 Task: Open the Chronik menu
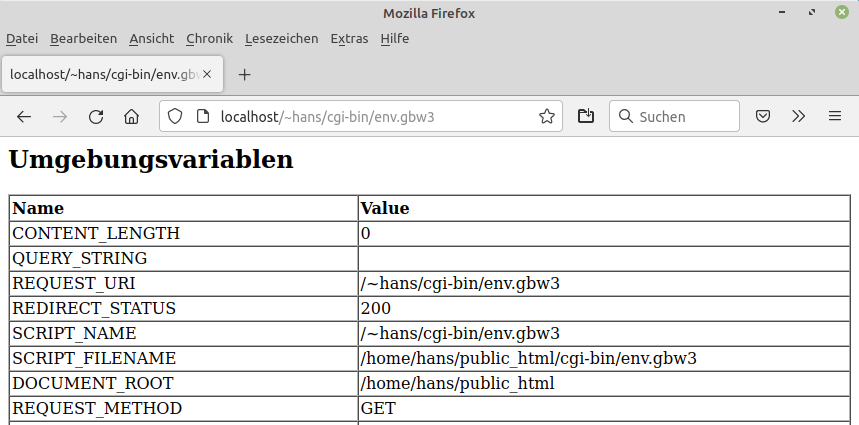pyautogui.click(x=209, y=39)
